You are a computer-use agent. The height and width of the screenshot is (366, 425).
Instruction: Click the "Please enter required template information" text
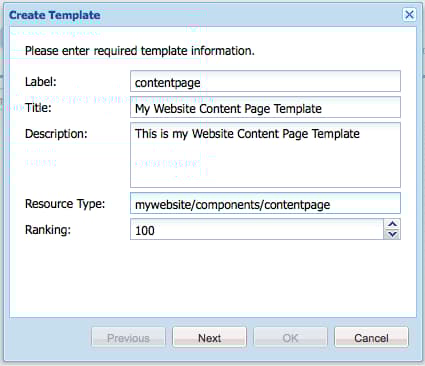click(140, 51)
